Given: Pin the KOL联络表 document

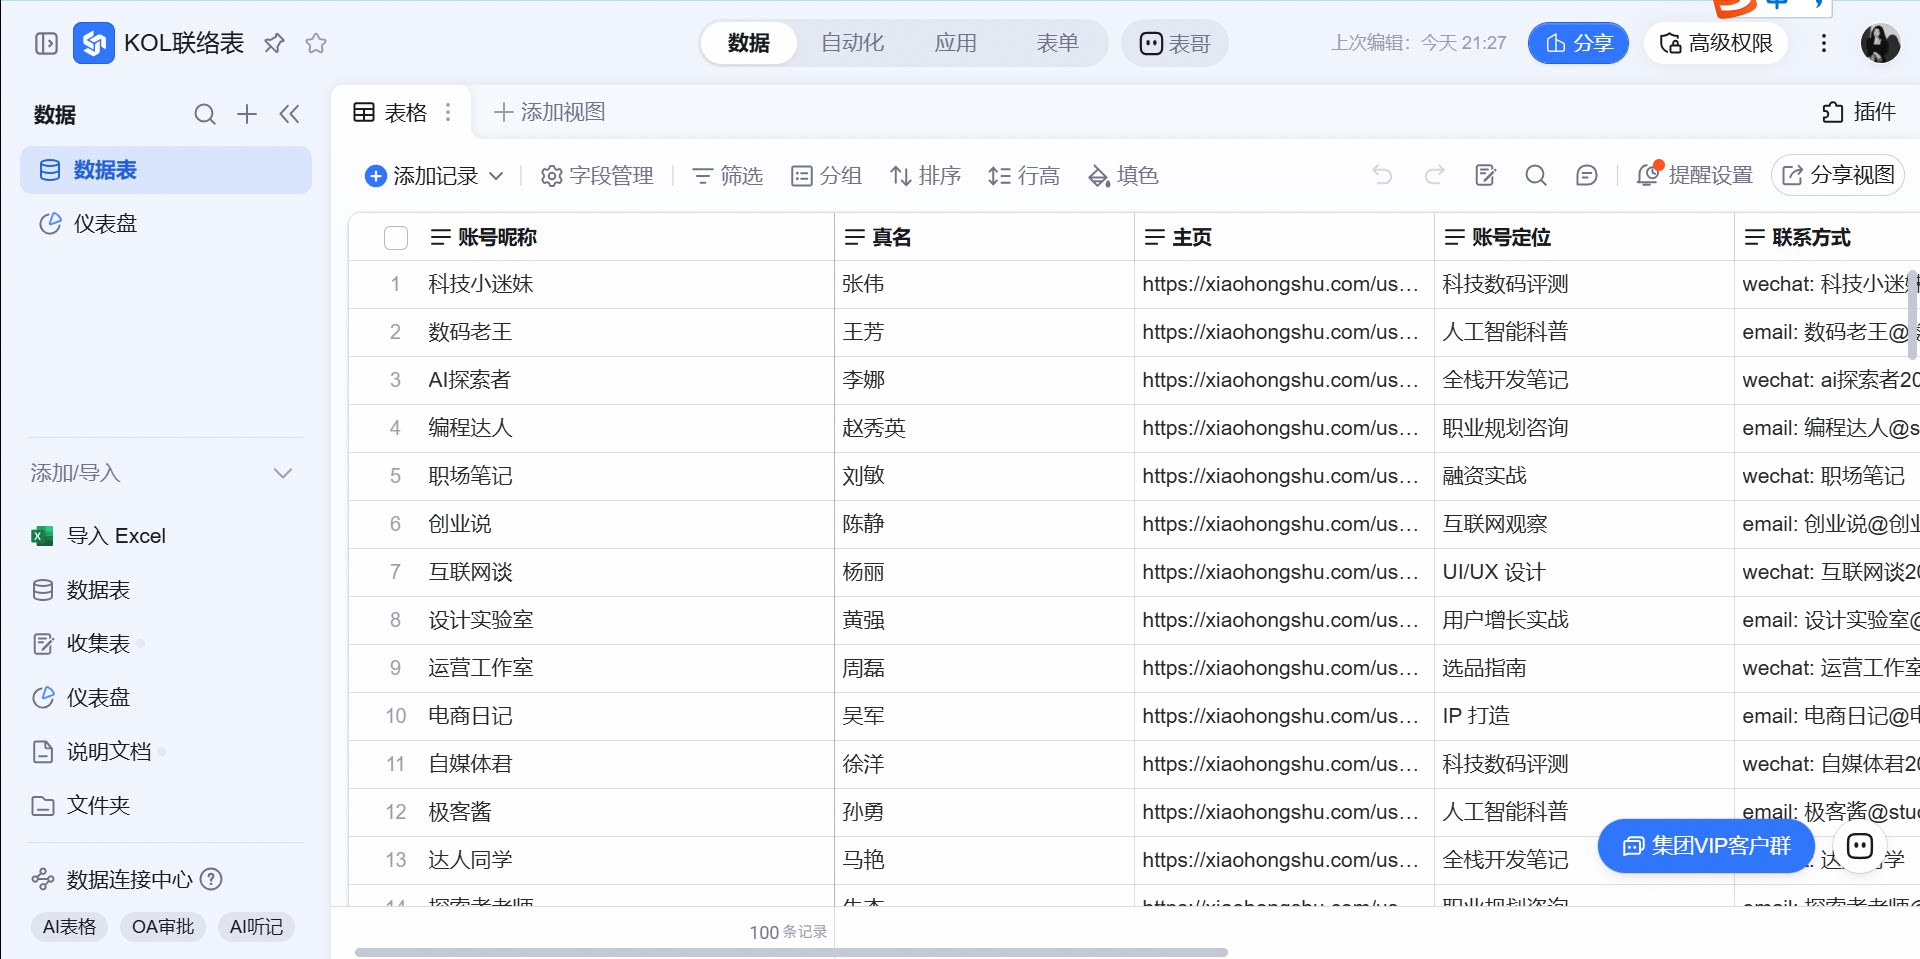Looking at the screenshot, I should point(274,43).
